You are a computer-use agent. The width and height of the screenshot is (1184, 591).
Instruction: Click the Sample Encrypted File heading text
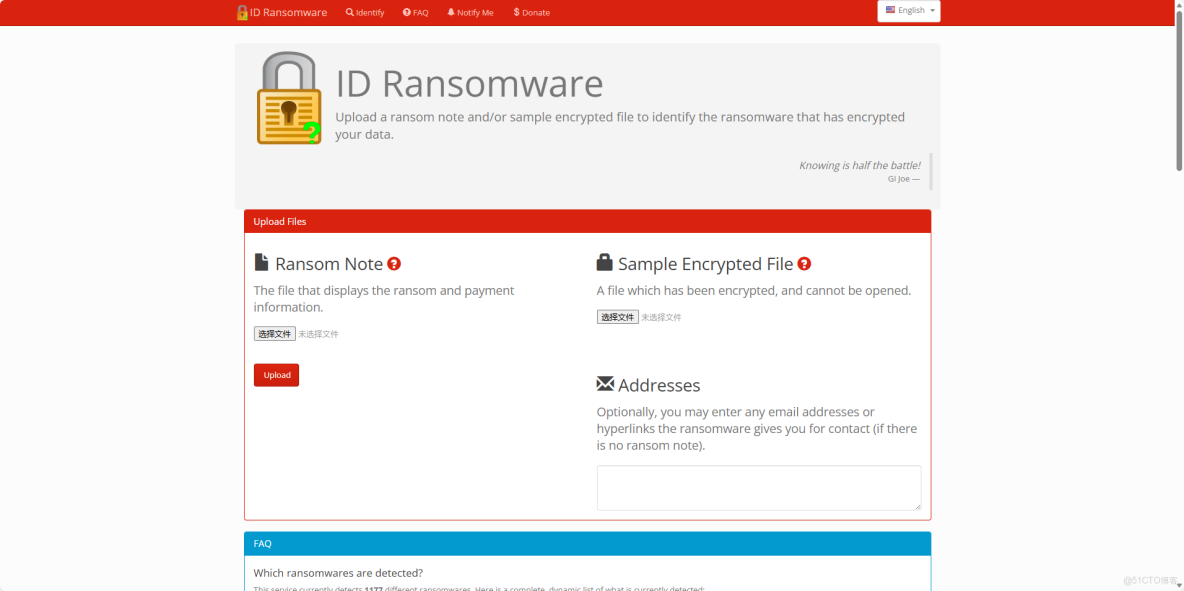[x=706, y=264]
